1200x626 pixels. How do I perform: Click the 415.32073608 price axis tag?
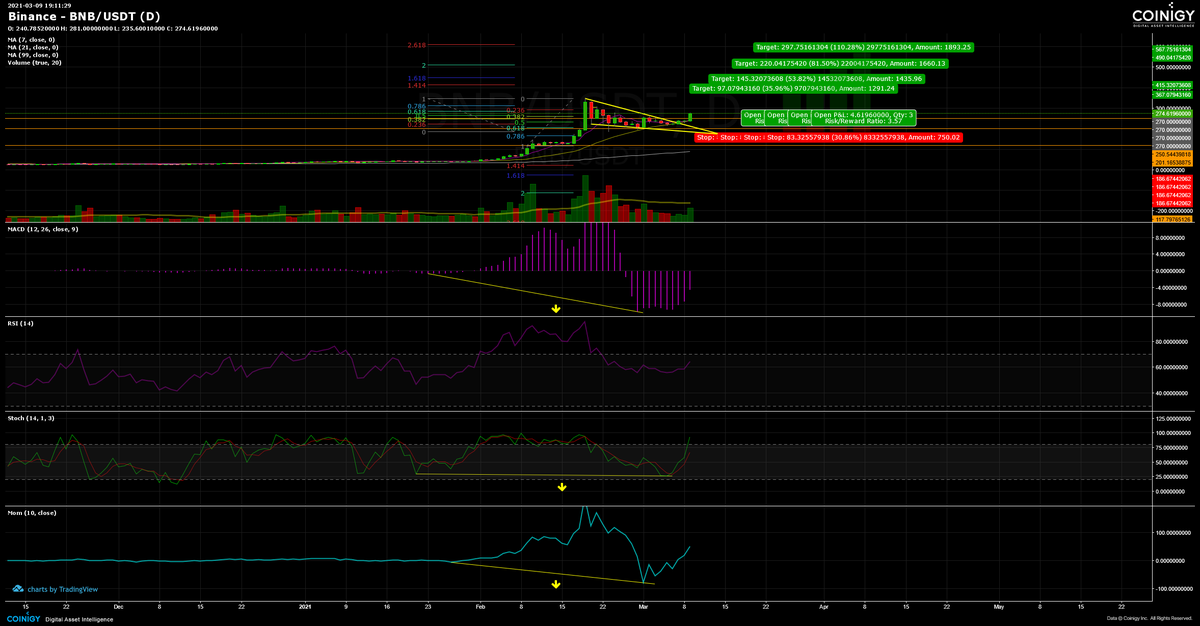[x=1172, y=86]
